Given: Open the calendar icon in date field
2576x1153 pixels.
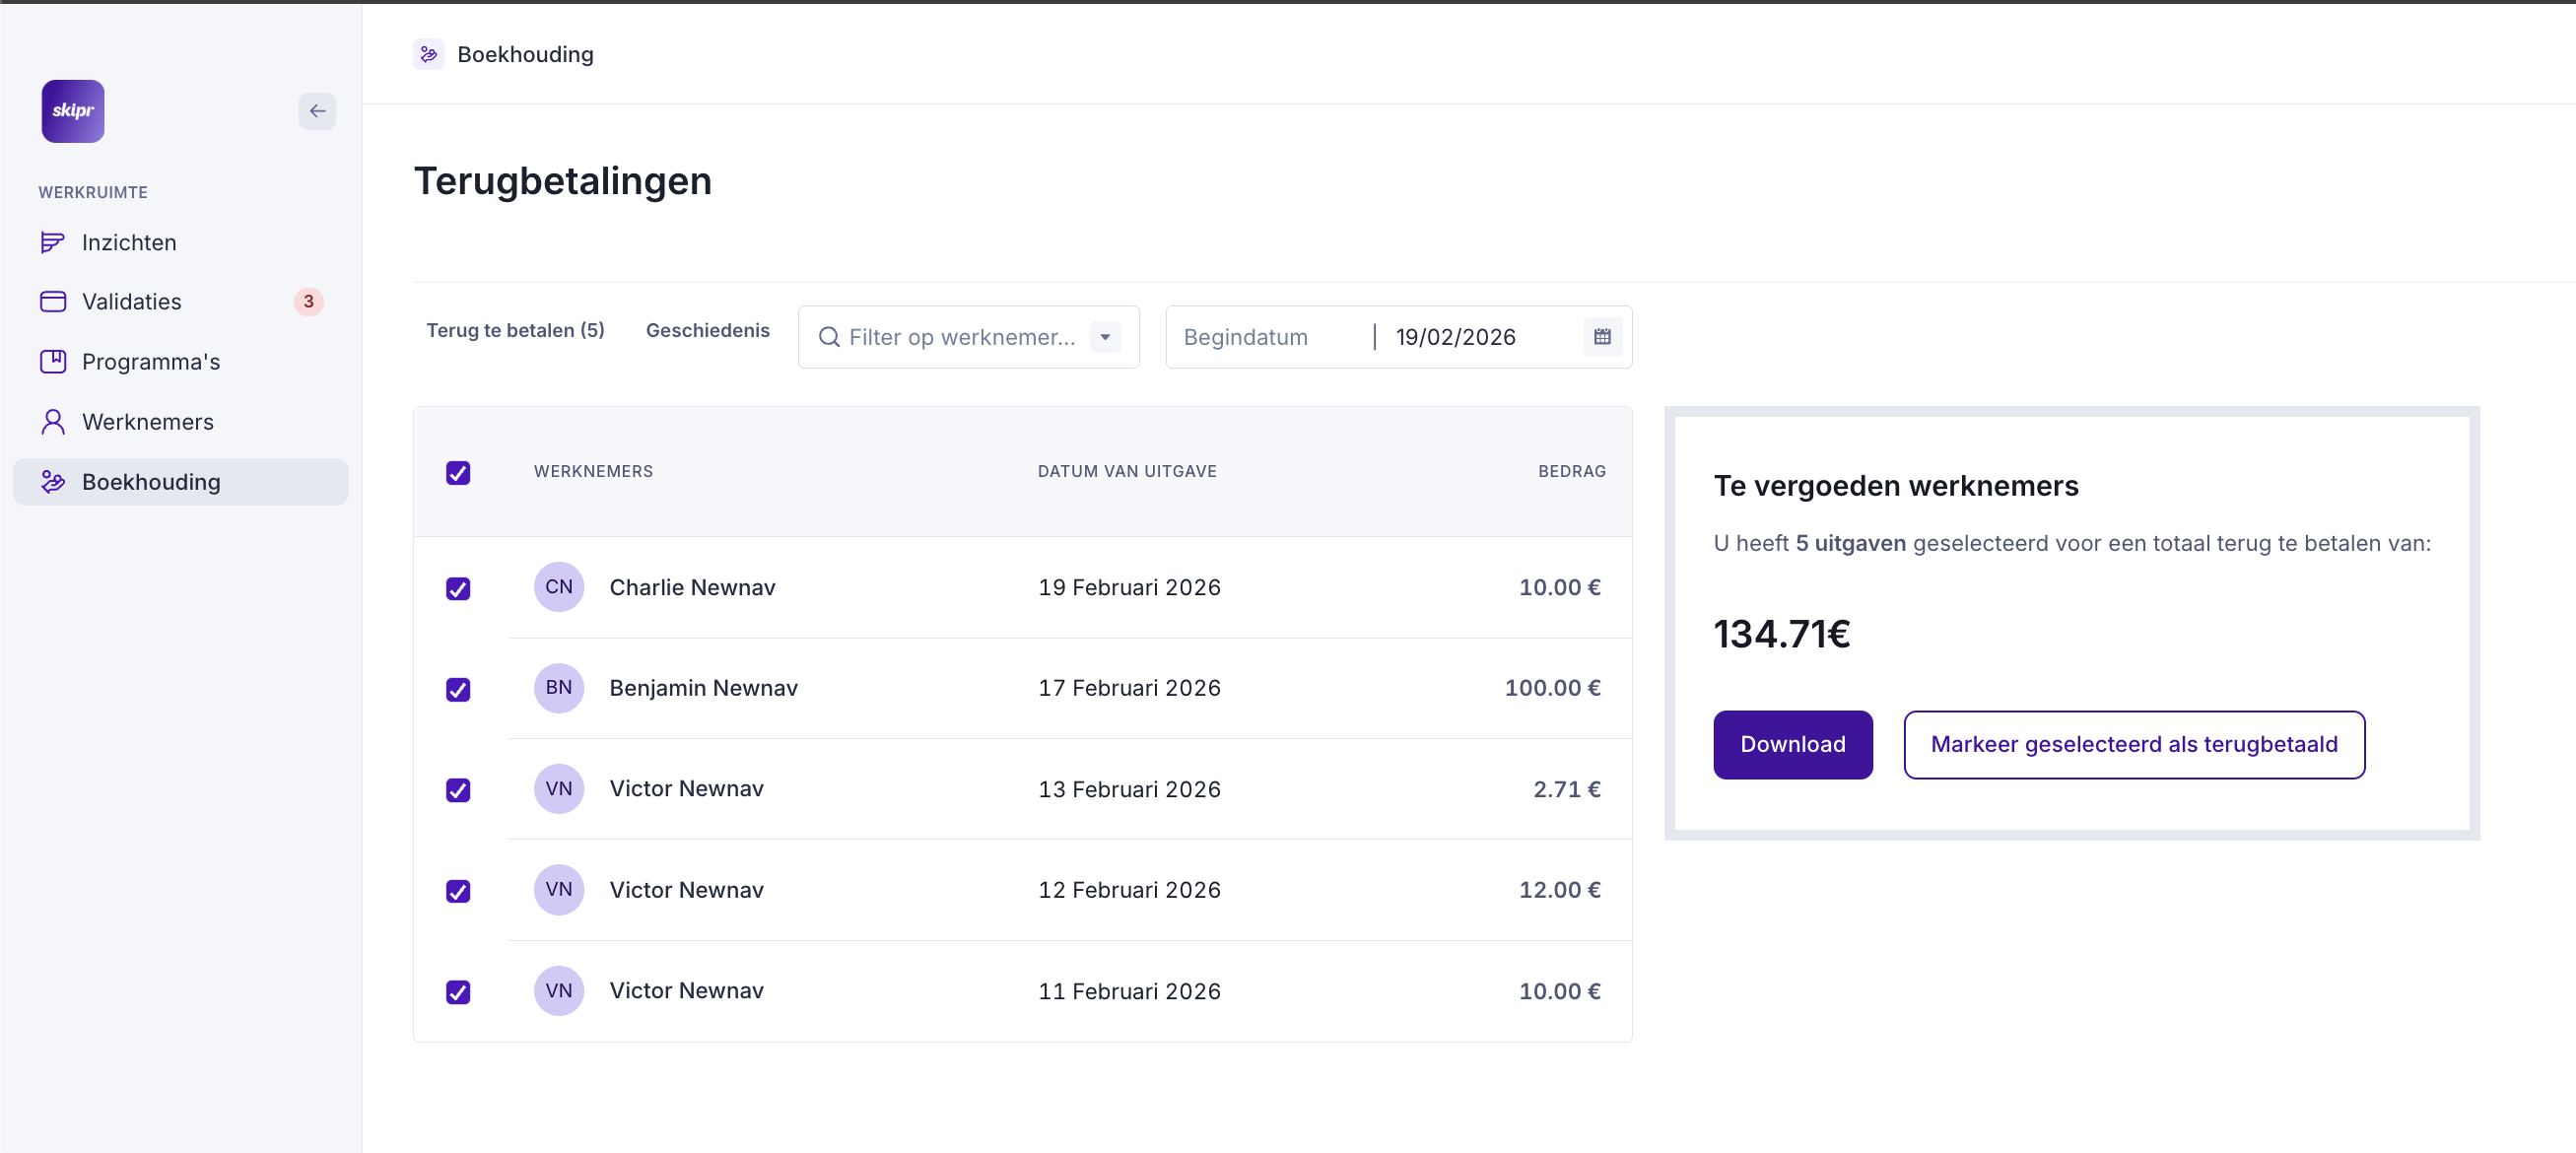Looking at the screenshot, I should (1602, 337).
